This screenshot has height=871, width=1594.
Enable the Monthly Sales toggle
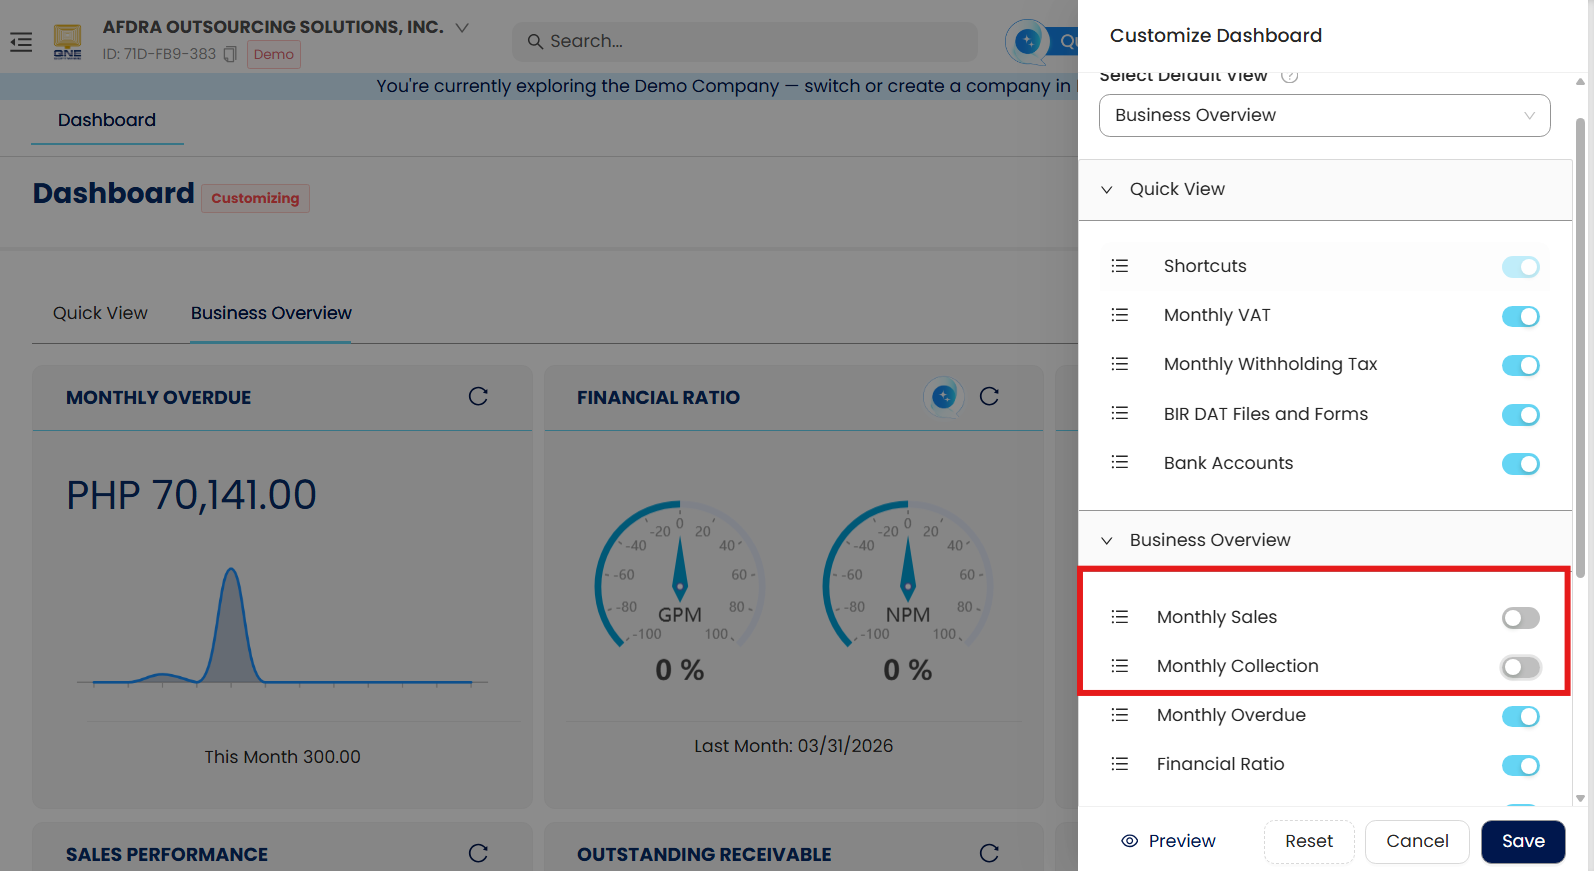1520,618
